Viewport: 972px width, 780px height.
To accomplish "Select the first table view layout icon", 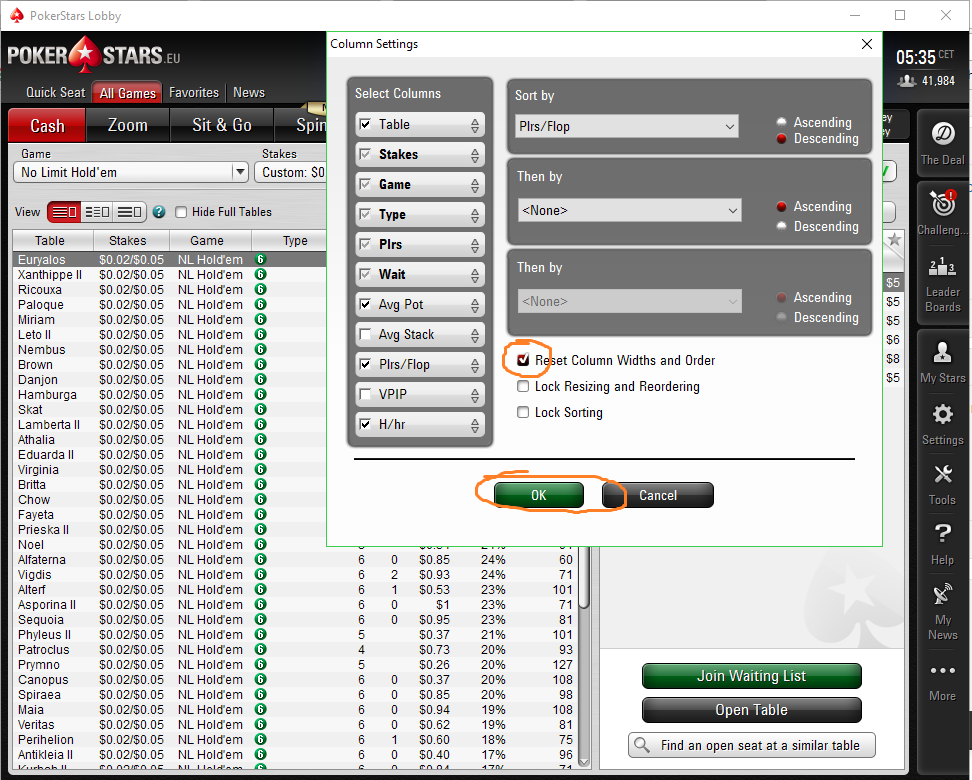I will (64, 212).
